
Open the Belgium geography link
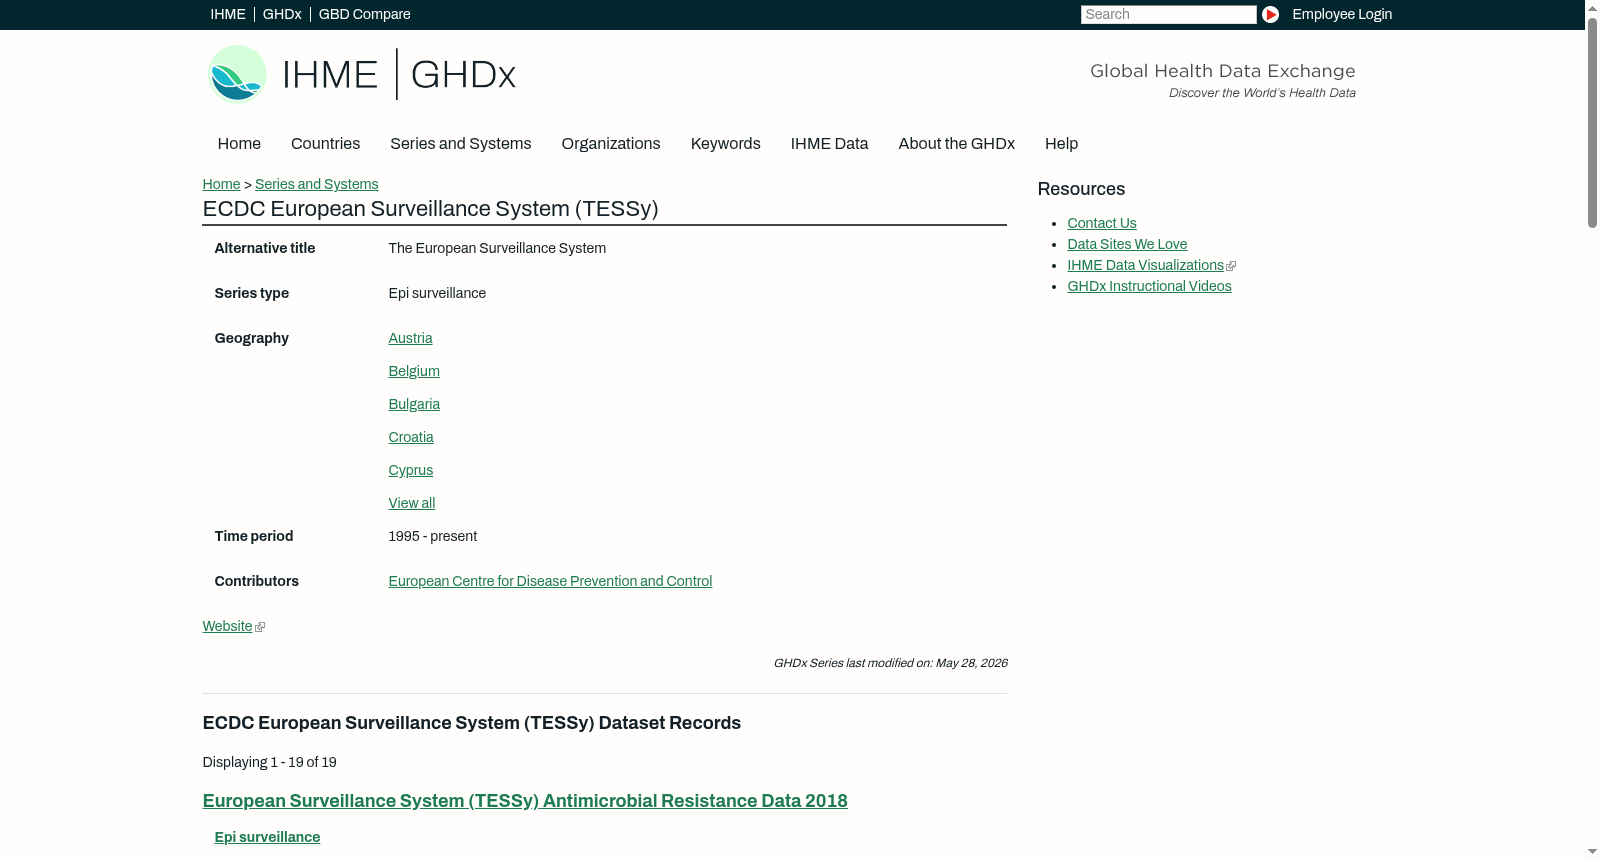(x=414, y=371)
